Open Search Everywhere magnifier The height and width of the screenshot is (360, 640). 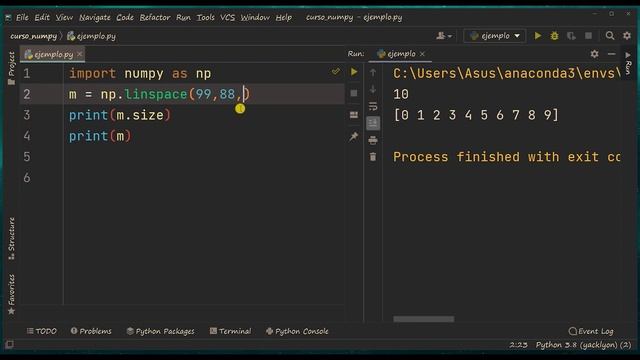click(x=610, y=36)
